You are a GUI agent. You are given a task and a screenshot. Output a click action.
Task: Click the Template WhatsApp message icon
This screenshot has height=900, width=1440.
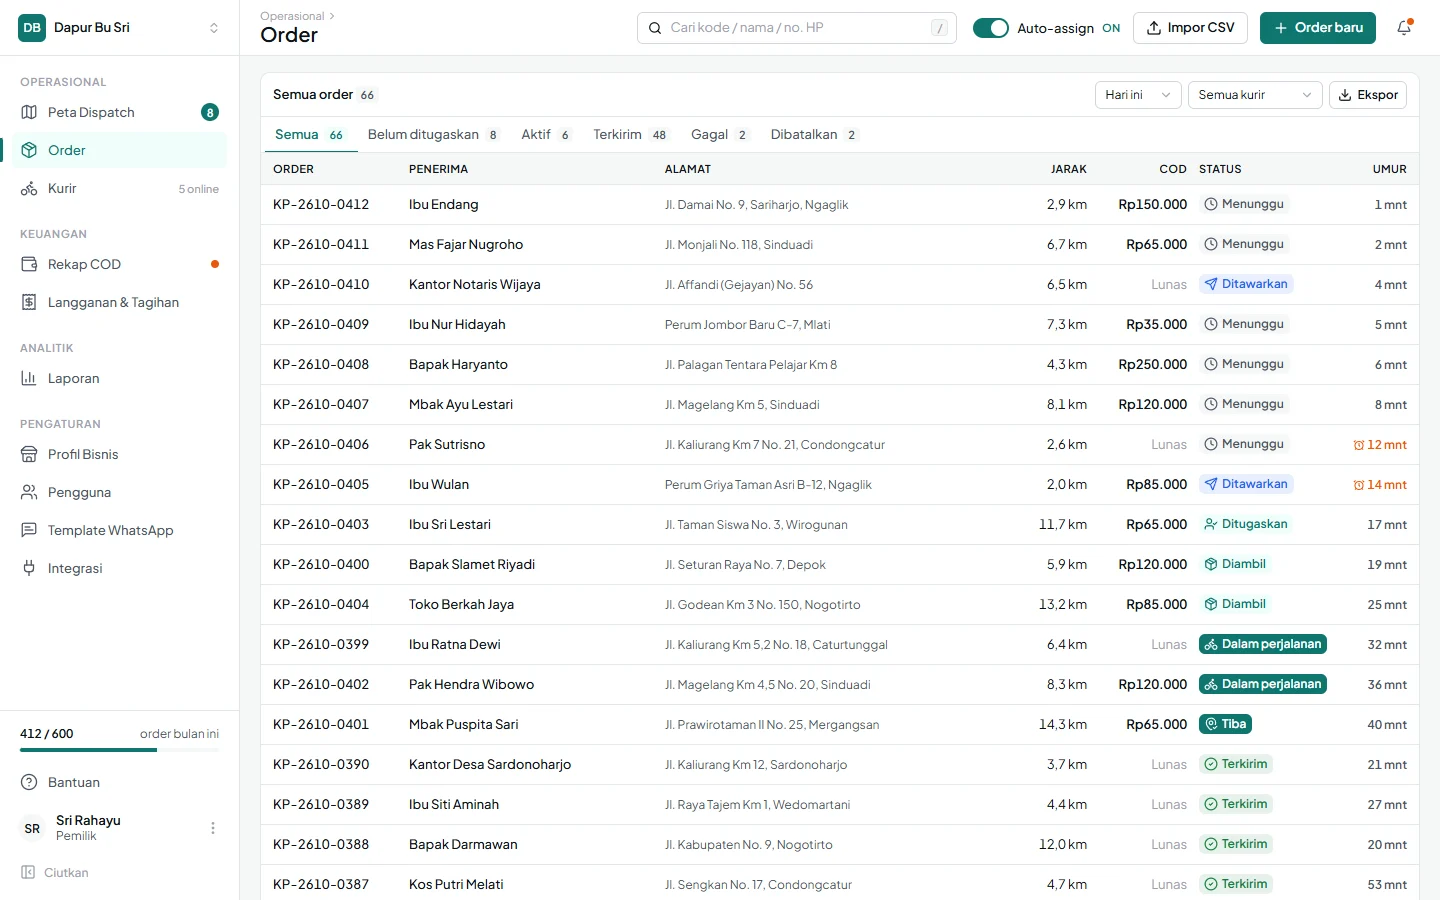tap(29, 530)
